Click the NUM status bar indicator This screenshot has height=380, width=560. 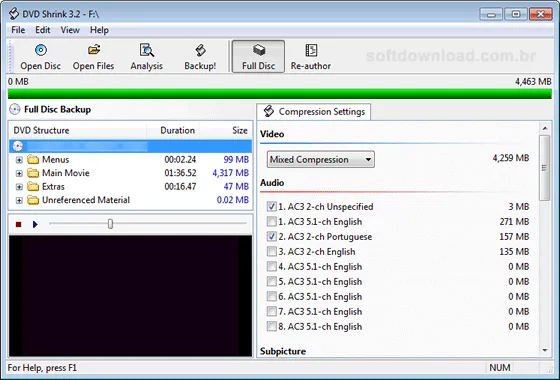click(x=500, y=368)
